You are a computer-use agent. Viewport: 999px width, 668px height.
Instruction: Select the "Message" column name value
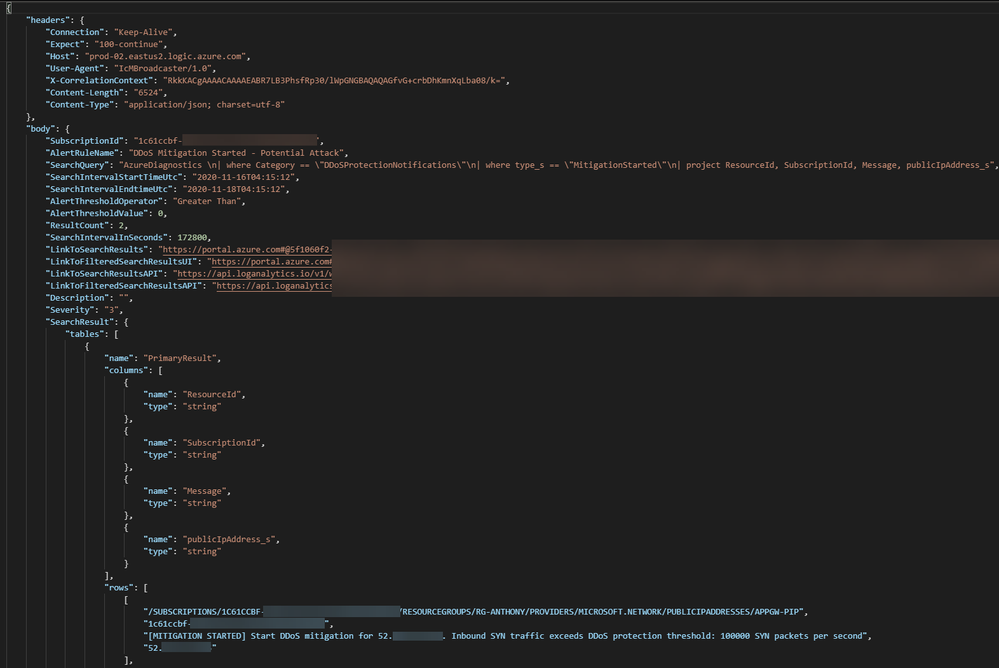point(205,491)
